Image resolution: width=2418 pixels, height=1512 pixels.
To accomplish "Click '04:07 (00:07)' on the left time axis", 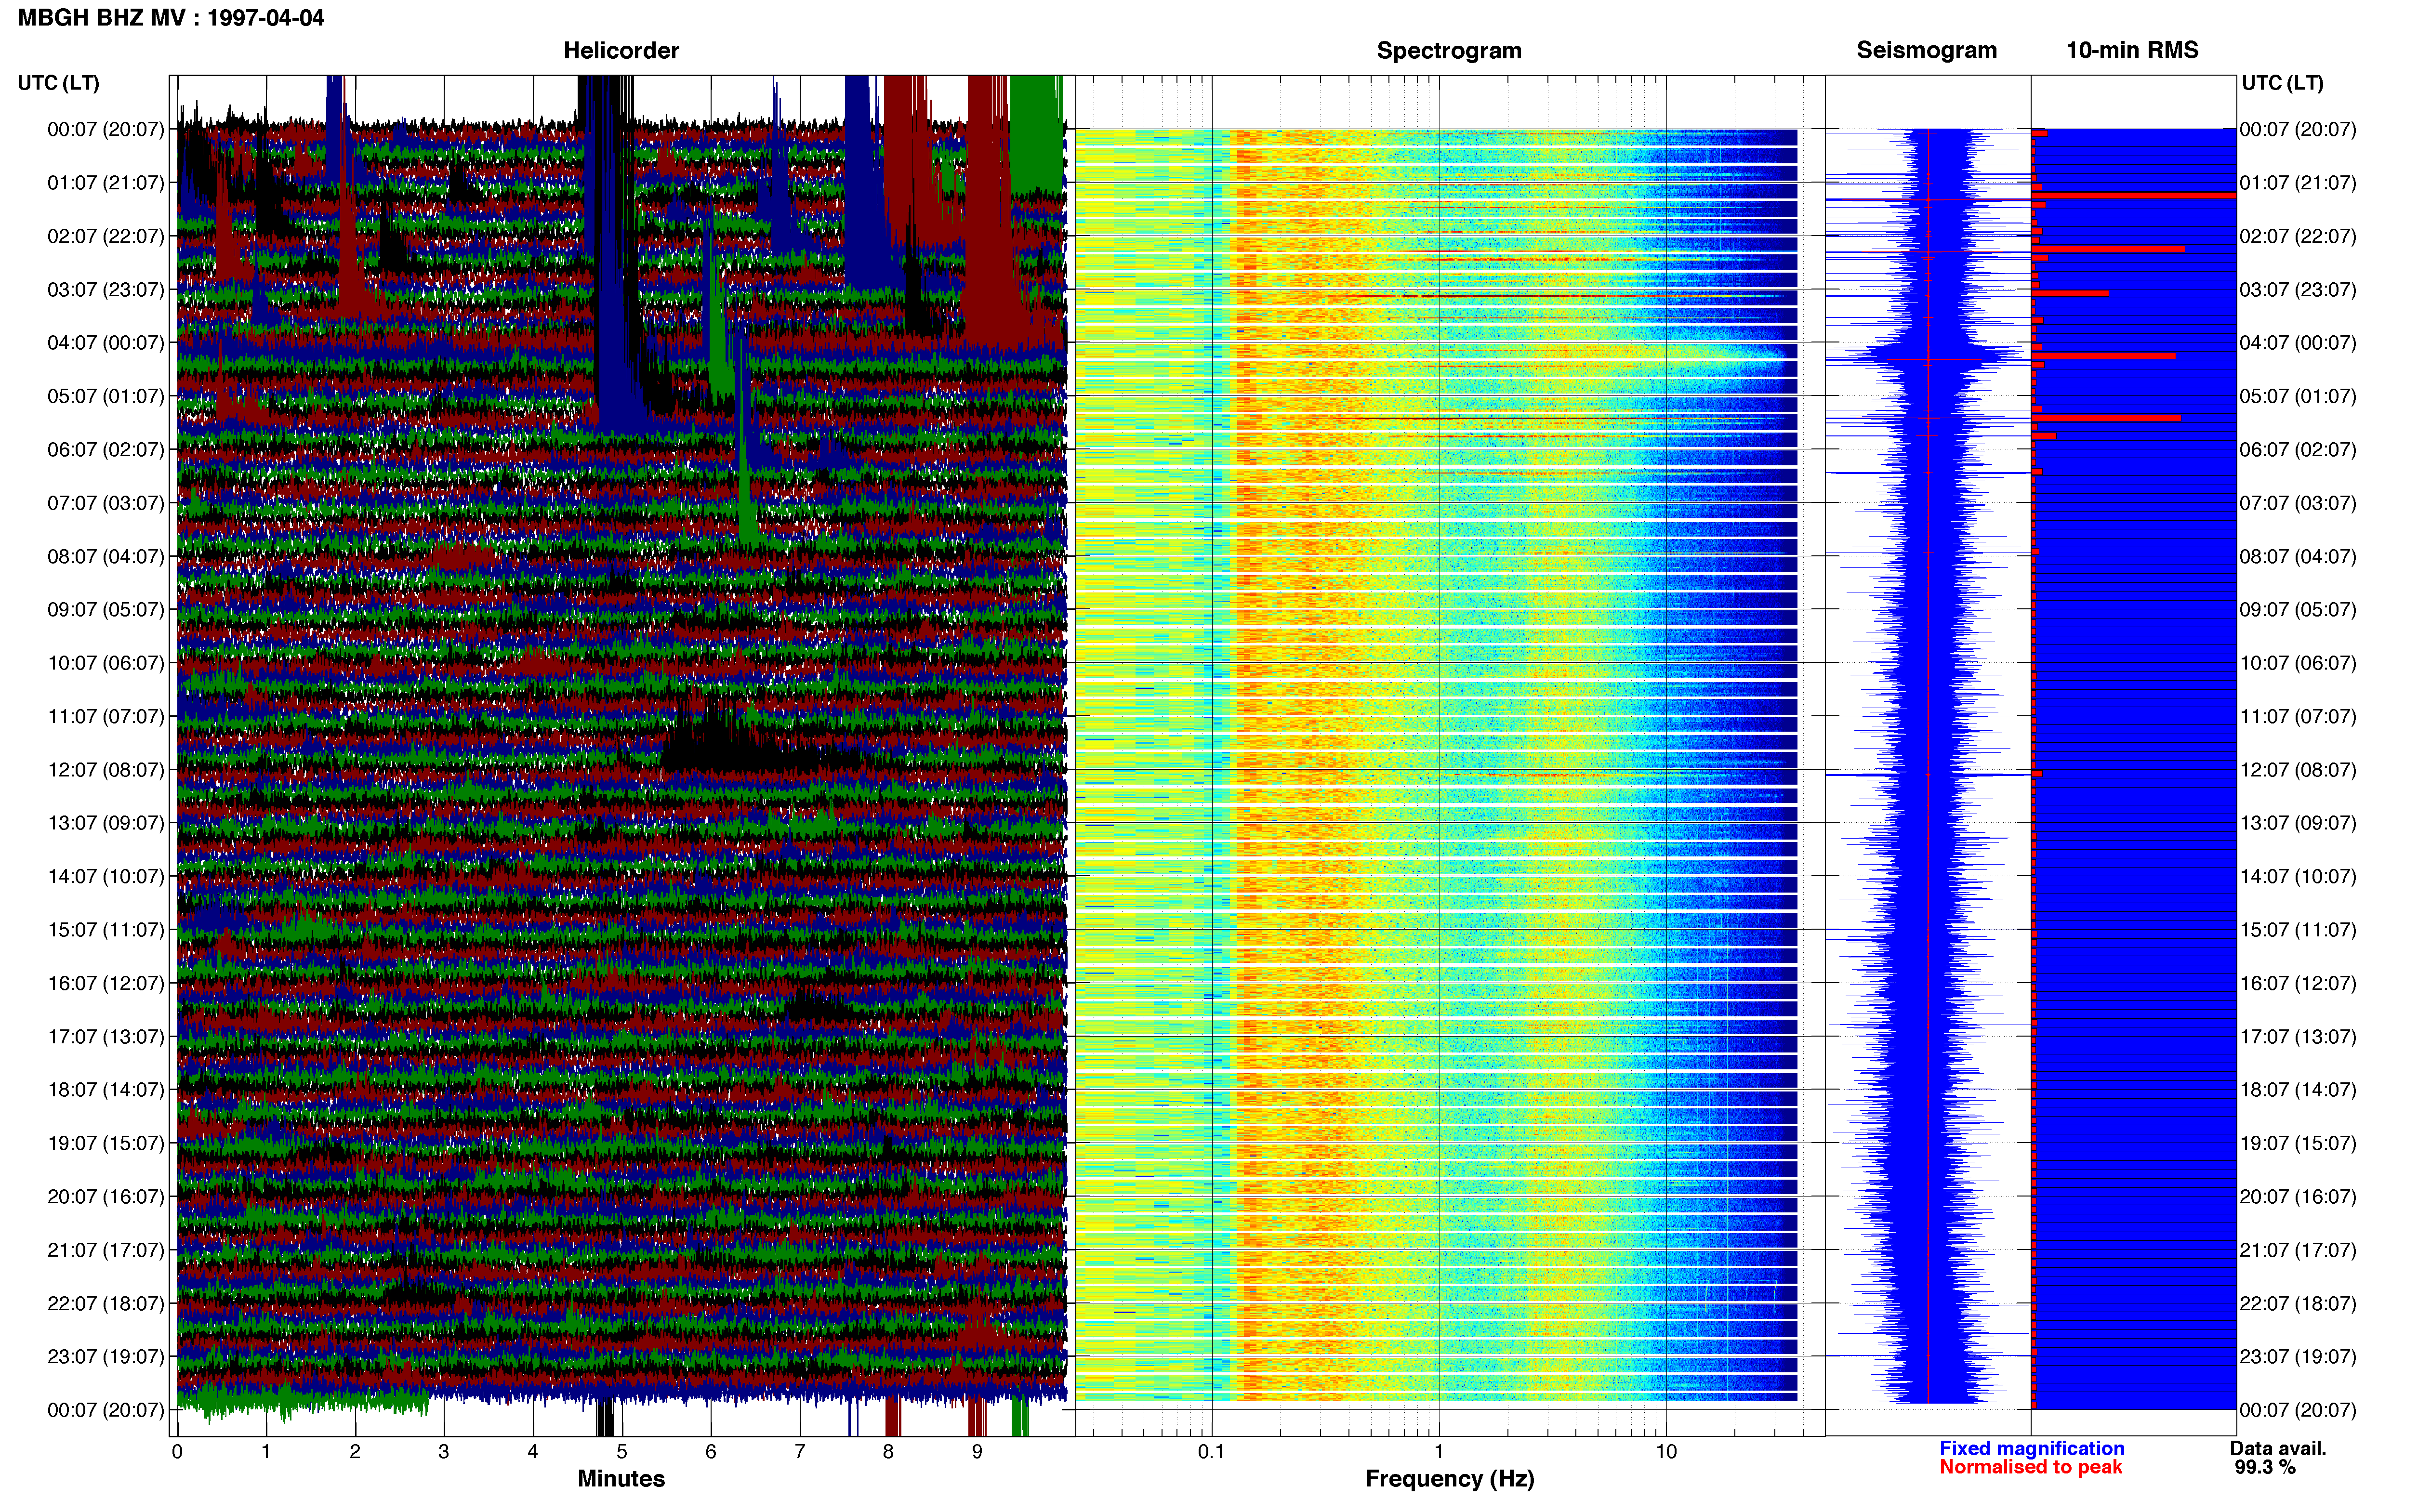I will click(x=106, y=343).
